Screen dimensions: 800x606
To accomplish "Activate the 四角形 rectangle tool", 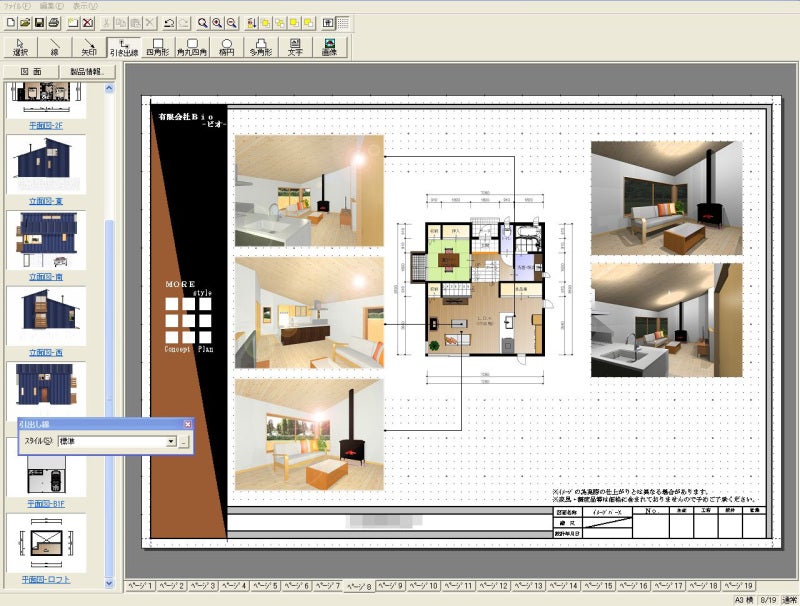I will (x=157, y=47).
